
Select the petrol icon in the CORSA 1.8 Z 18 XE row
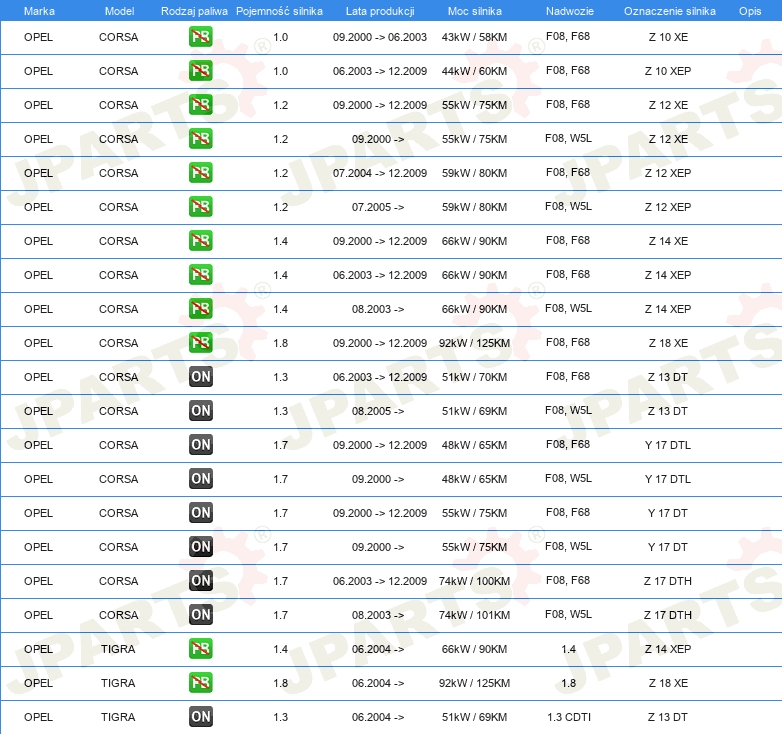(x=200, y=343)
